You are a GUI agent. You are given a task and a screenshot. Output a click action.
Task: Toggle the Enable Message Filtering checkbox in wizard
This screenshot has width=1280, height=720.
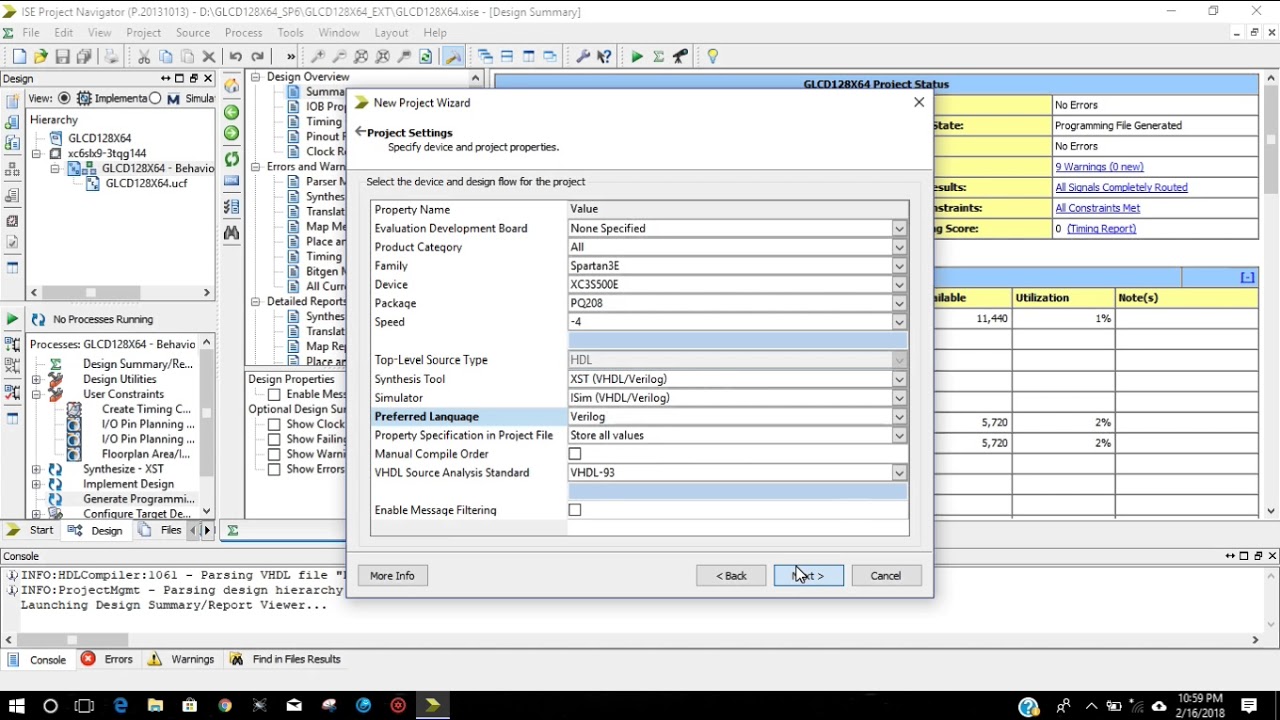[x=575, y=510]
